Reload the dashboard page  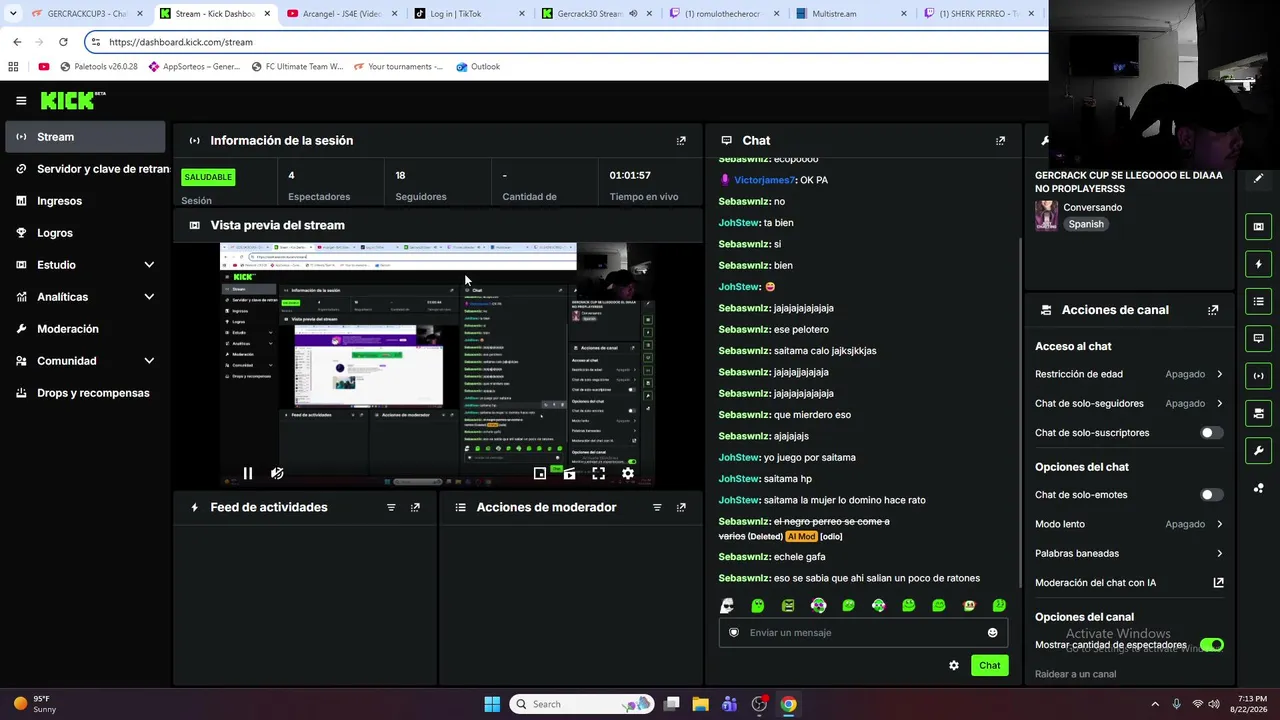click(63, 42)
